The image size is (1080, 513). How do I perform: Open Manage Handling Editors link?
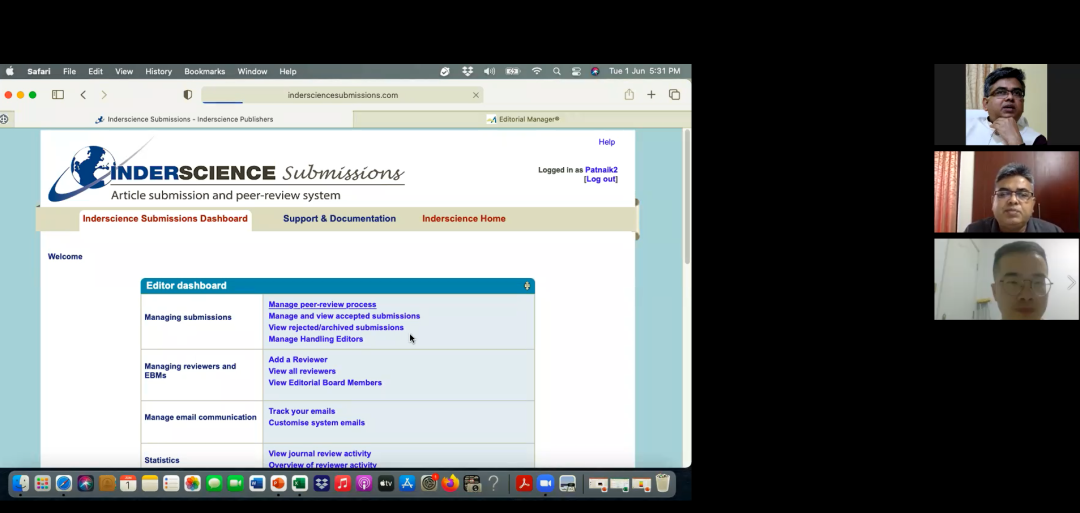point(315,339)
